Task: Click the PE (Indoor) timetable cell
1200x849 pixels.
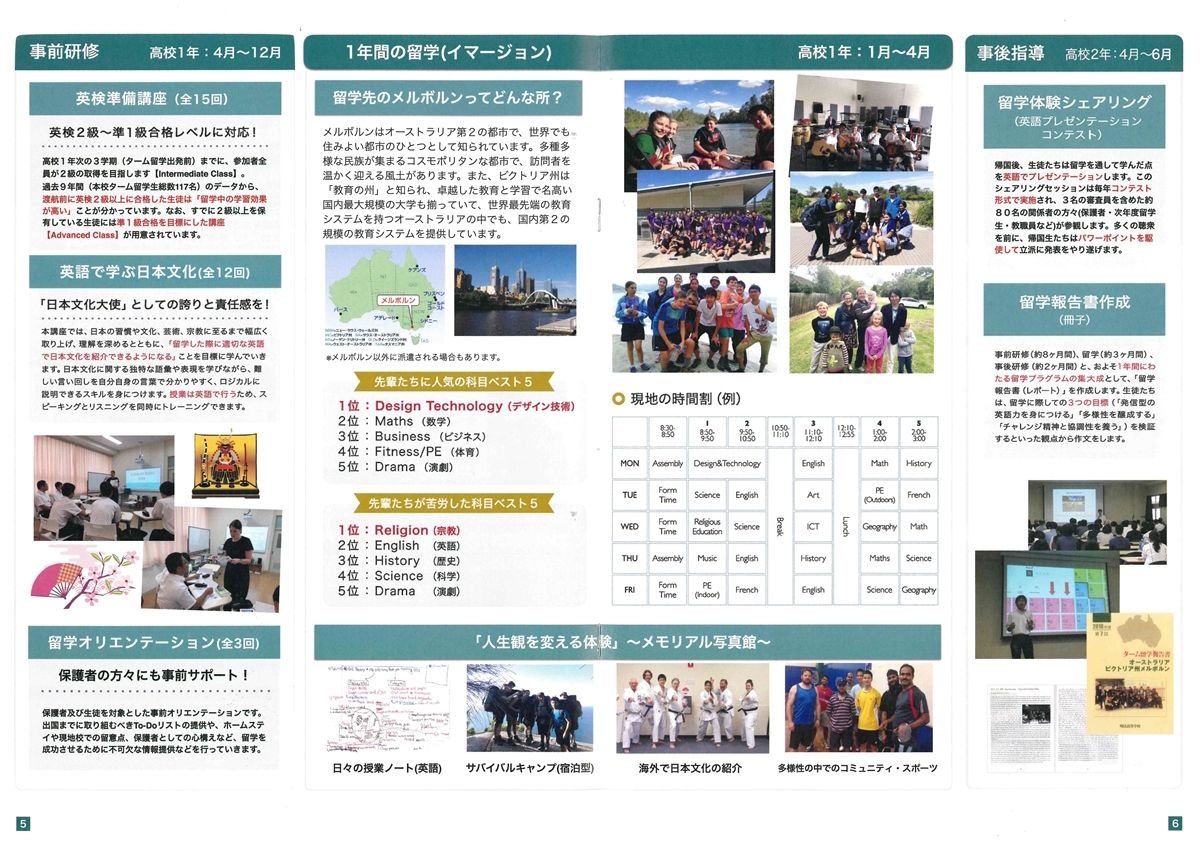Action: point(707,590)
